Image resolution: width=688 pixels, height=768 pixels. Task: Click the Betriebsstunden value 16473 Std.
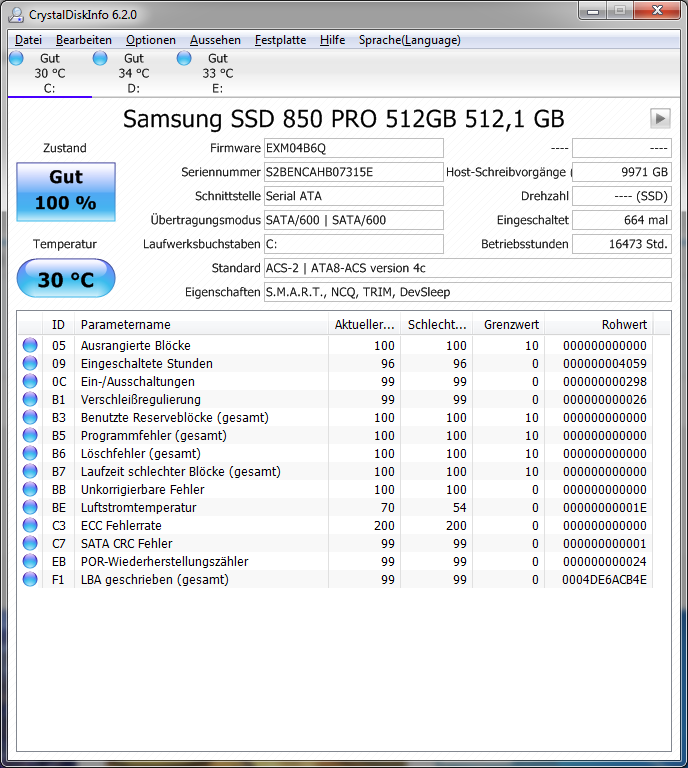[622, 244]
